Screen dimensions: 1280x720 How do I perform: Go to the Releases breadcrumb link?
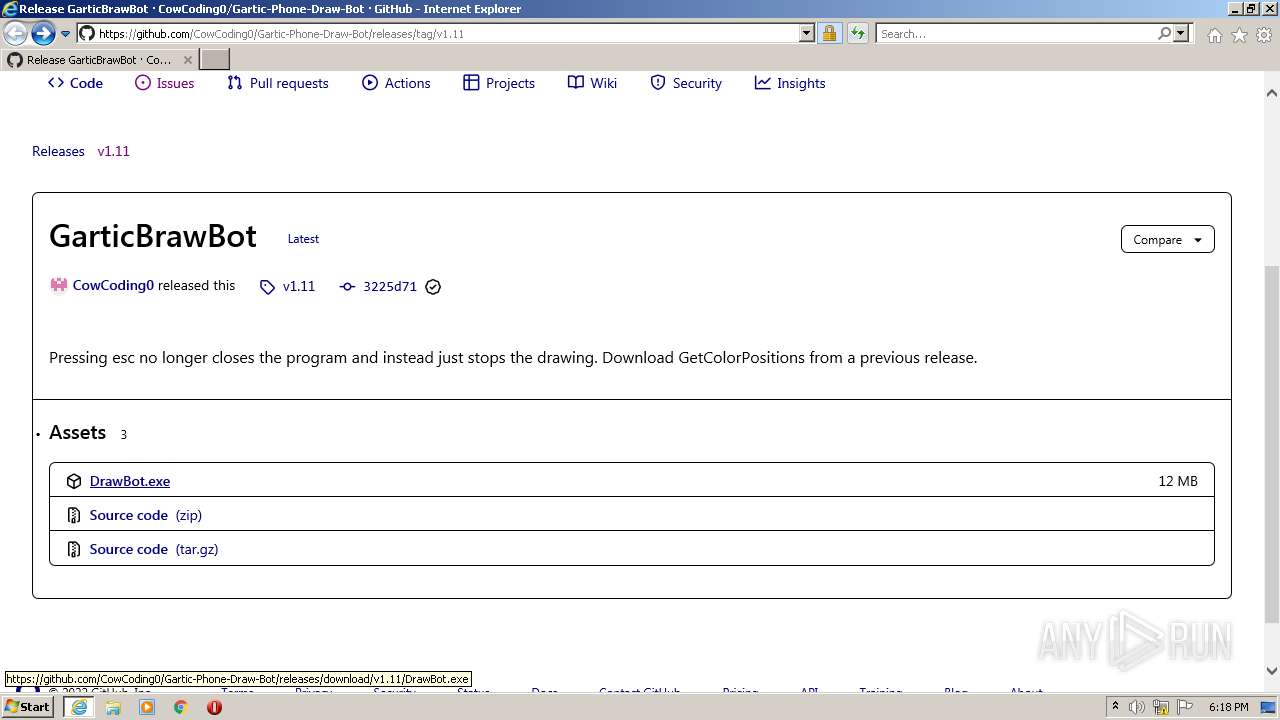coord(58,151)
